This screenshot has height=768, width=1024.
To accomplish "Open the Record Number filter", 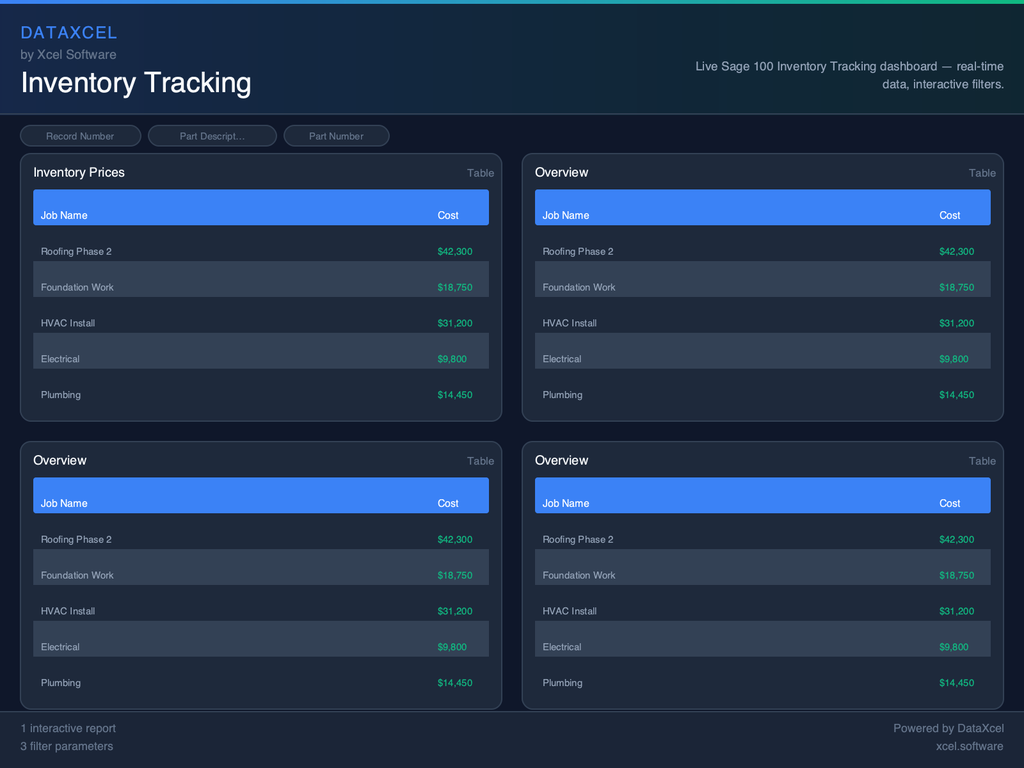I will [80, 135].
